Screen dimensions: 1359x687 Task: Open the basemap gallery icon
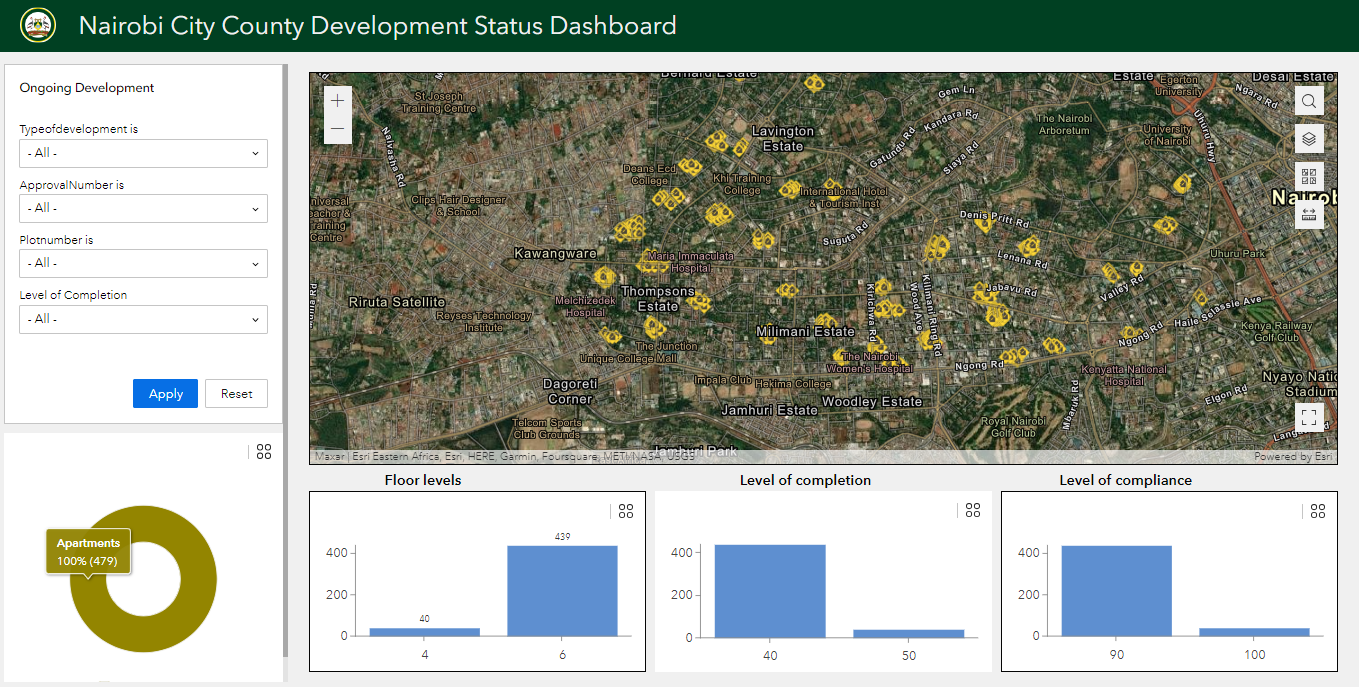coord(1309,177)
